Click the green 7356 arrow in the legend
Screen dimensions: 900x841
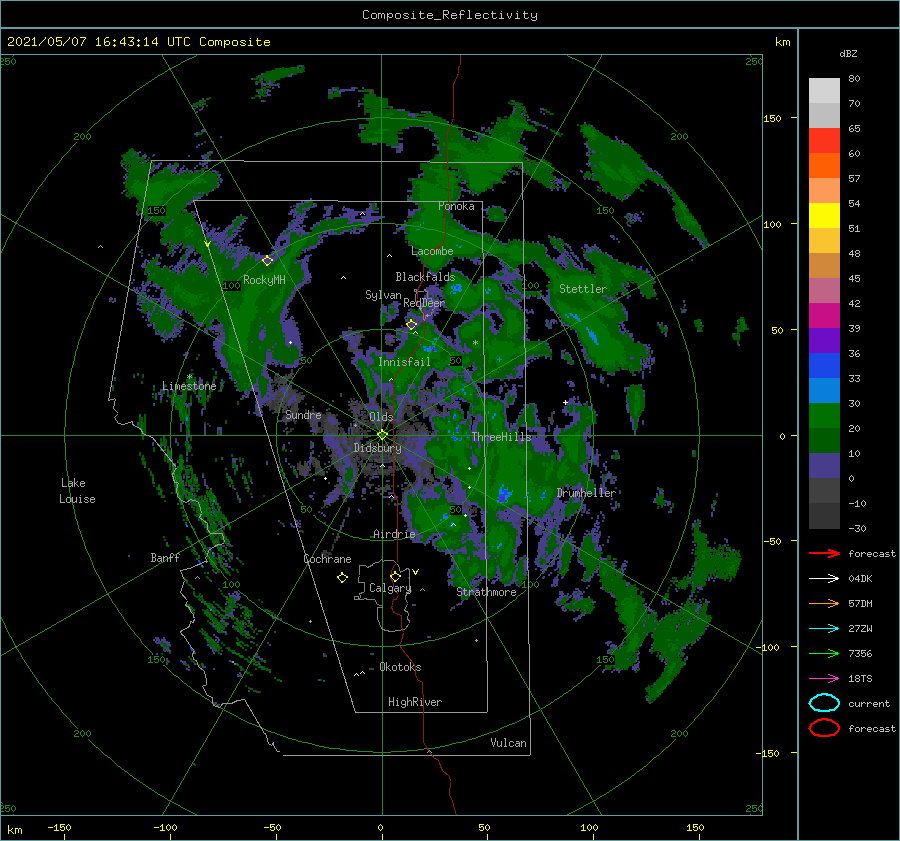pyautogui.click(x=824, y=653)
